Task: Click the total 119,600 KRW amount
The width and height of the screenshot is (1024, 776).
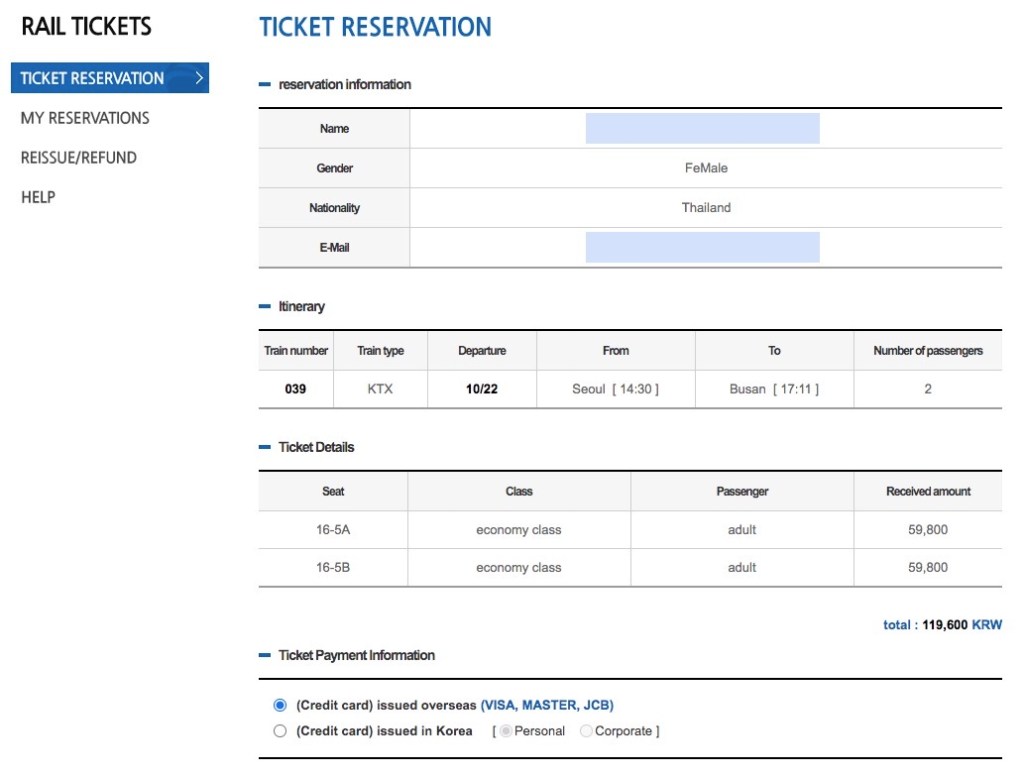Action: [942, 625]
